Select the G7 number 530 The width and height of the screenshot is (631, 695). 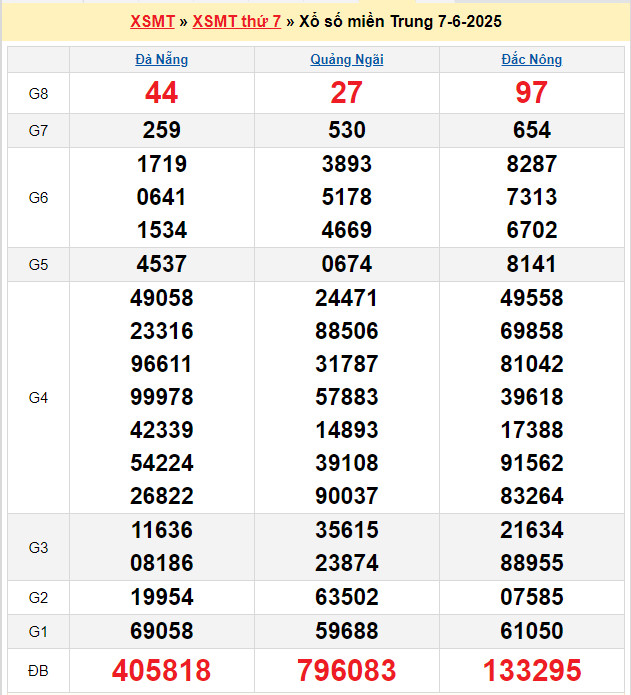pyautogui.click(x=347, y=130)
